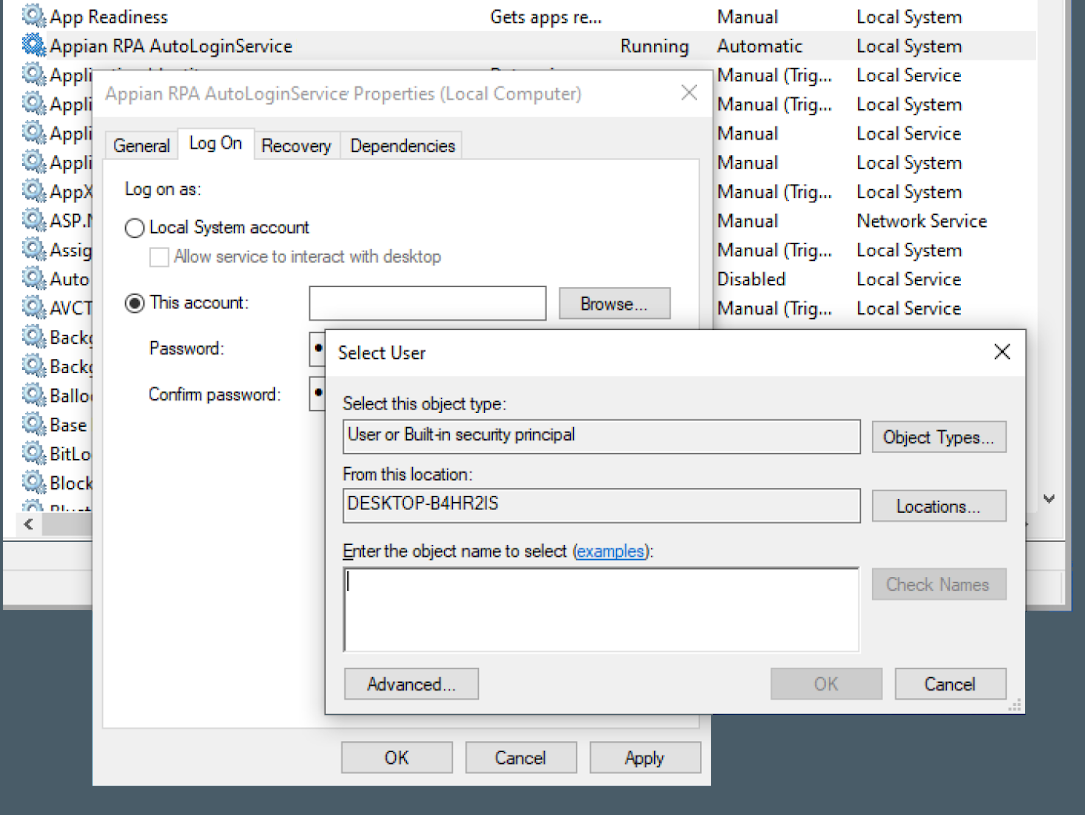Click the Ballo service gear icon

(x=33, y=394)
